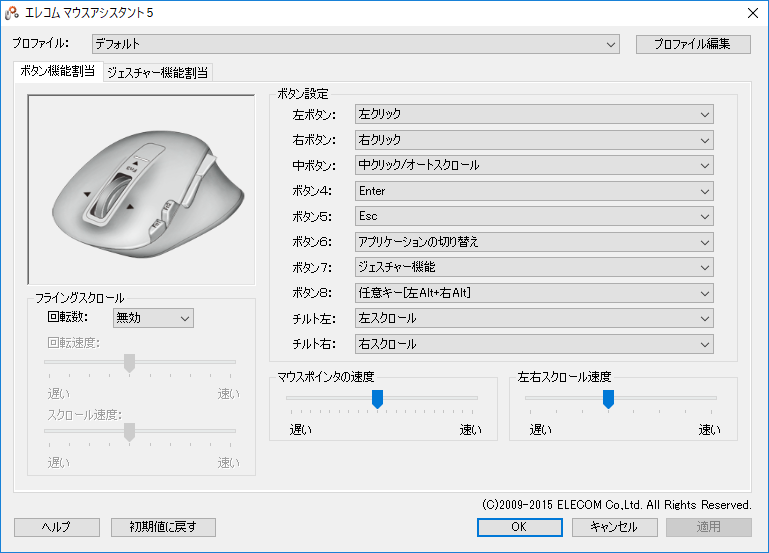Open the 中ボタン assignment dropdown
Image resolution: width=769 pixels, height=553 pixels.
coord(534,165)
